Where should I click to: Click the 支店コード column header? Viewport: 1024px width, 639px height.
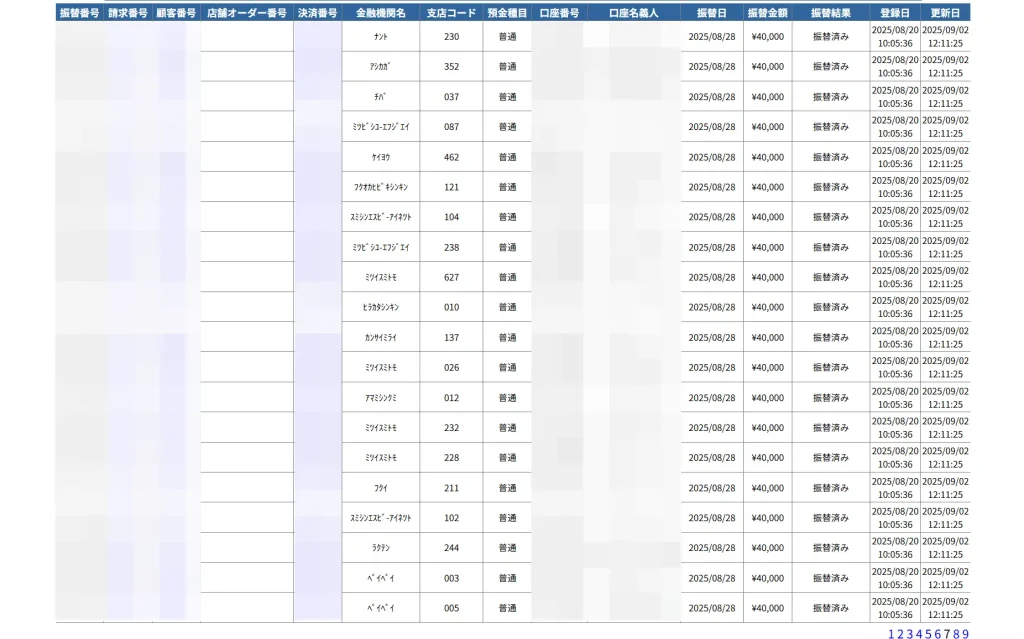pos(451,13)
